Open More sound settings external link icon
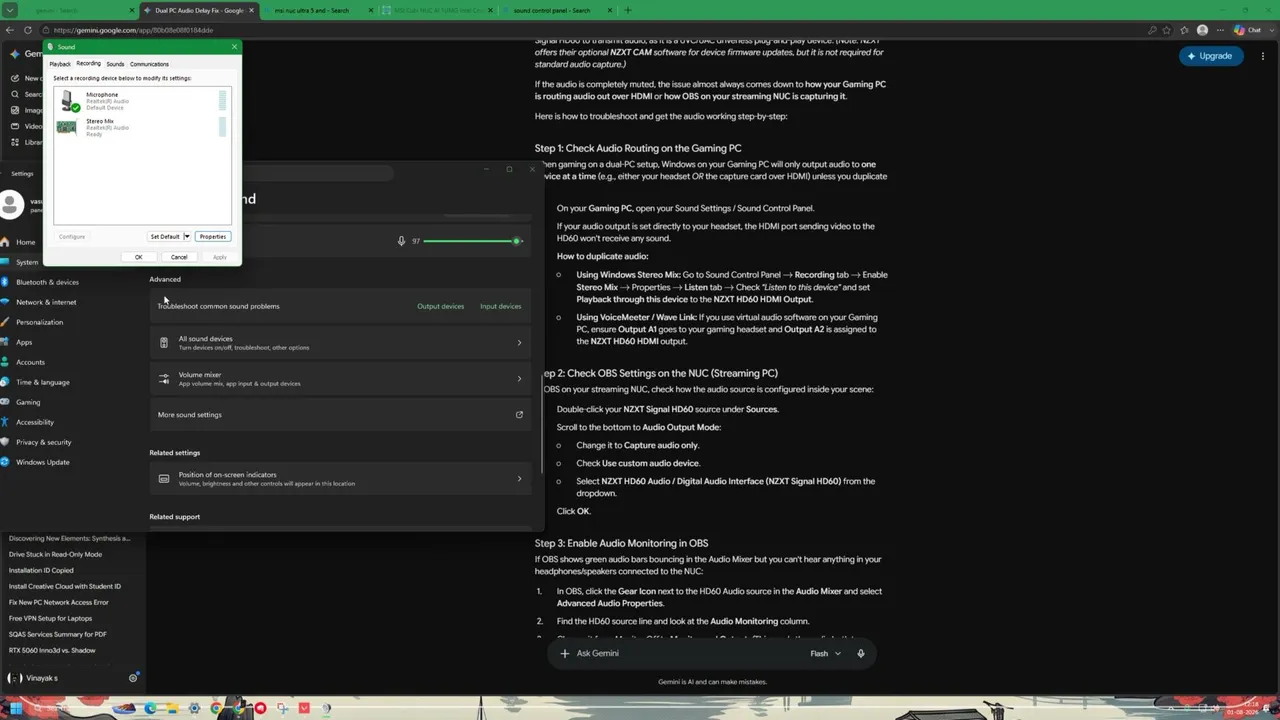 519,415
